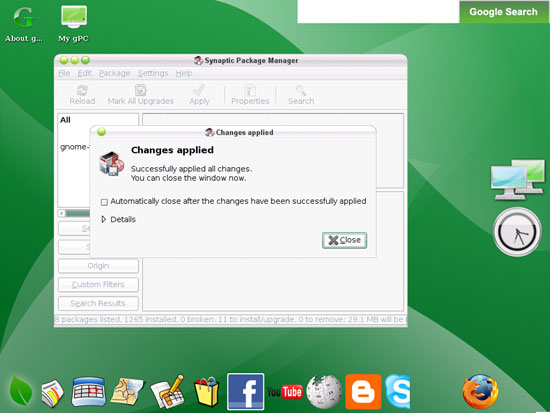Click the Google Search button
The height and width of the screenshot is (413, 550).
[503, 12]
